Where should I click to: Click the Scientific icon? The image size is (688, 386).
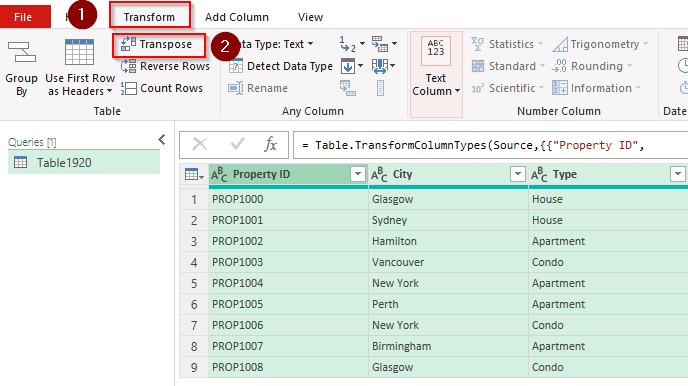[x=477, y=88]
